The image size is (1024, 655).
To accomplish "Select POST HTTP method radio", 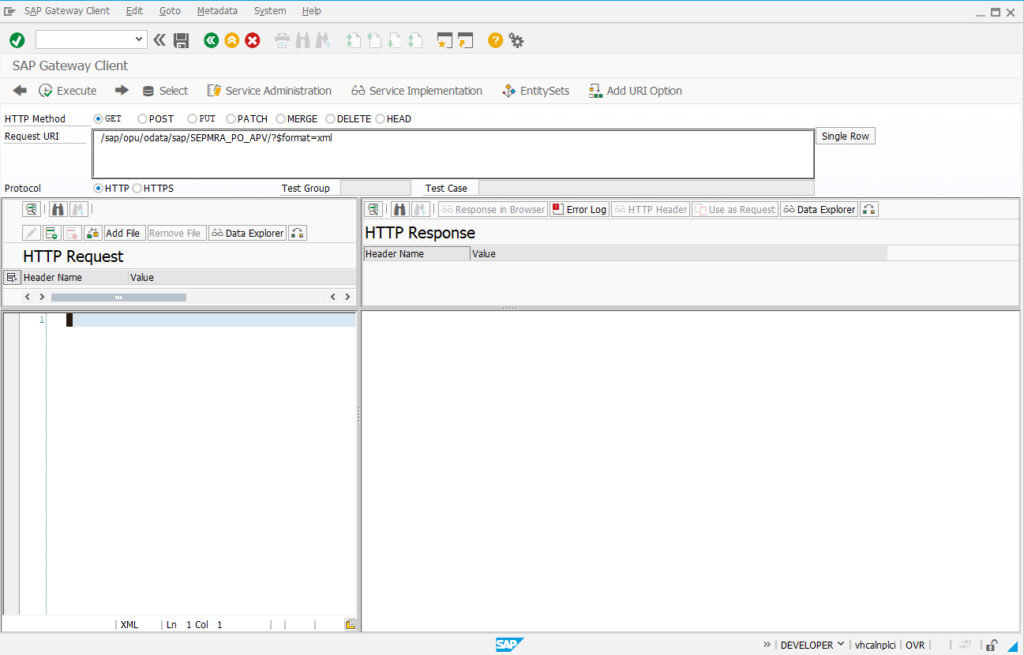I will pos(142,119).
